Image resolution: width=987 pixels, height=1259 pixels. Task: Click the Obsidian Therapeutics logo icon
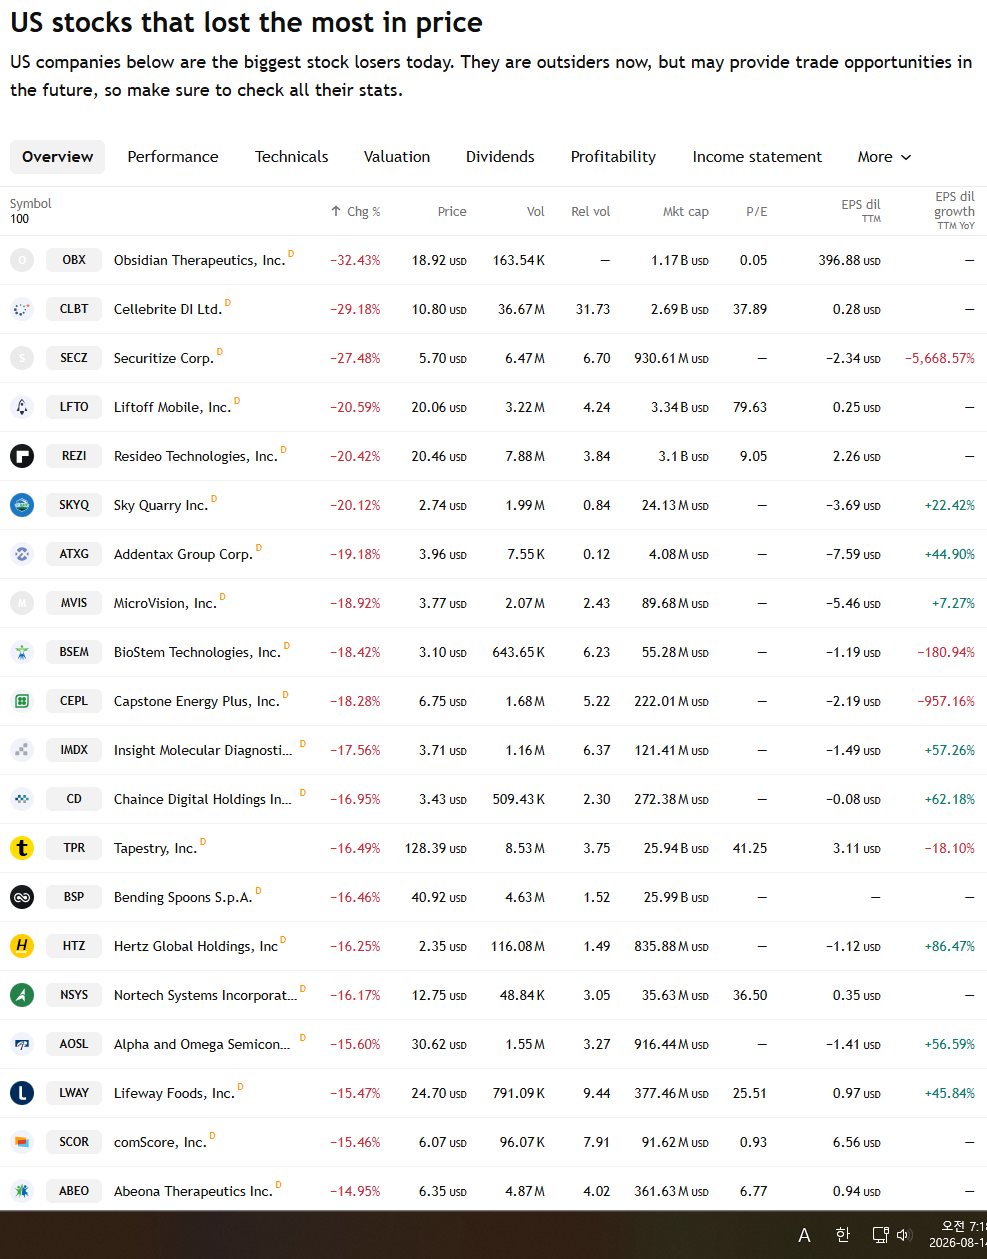pos(22,260)
